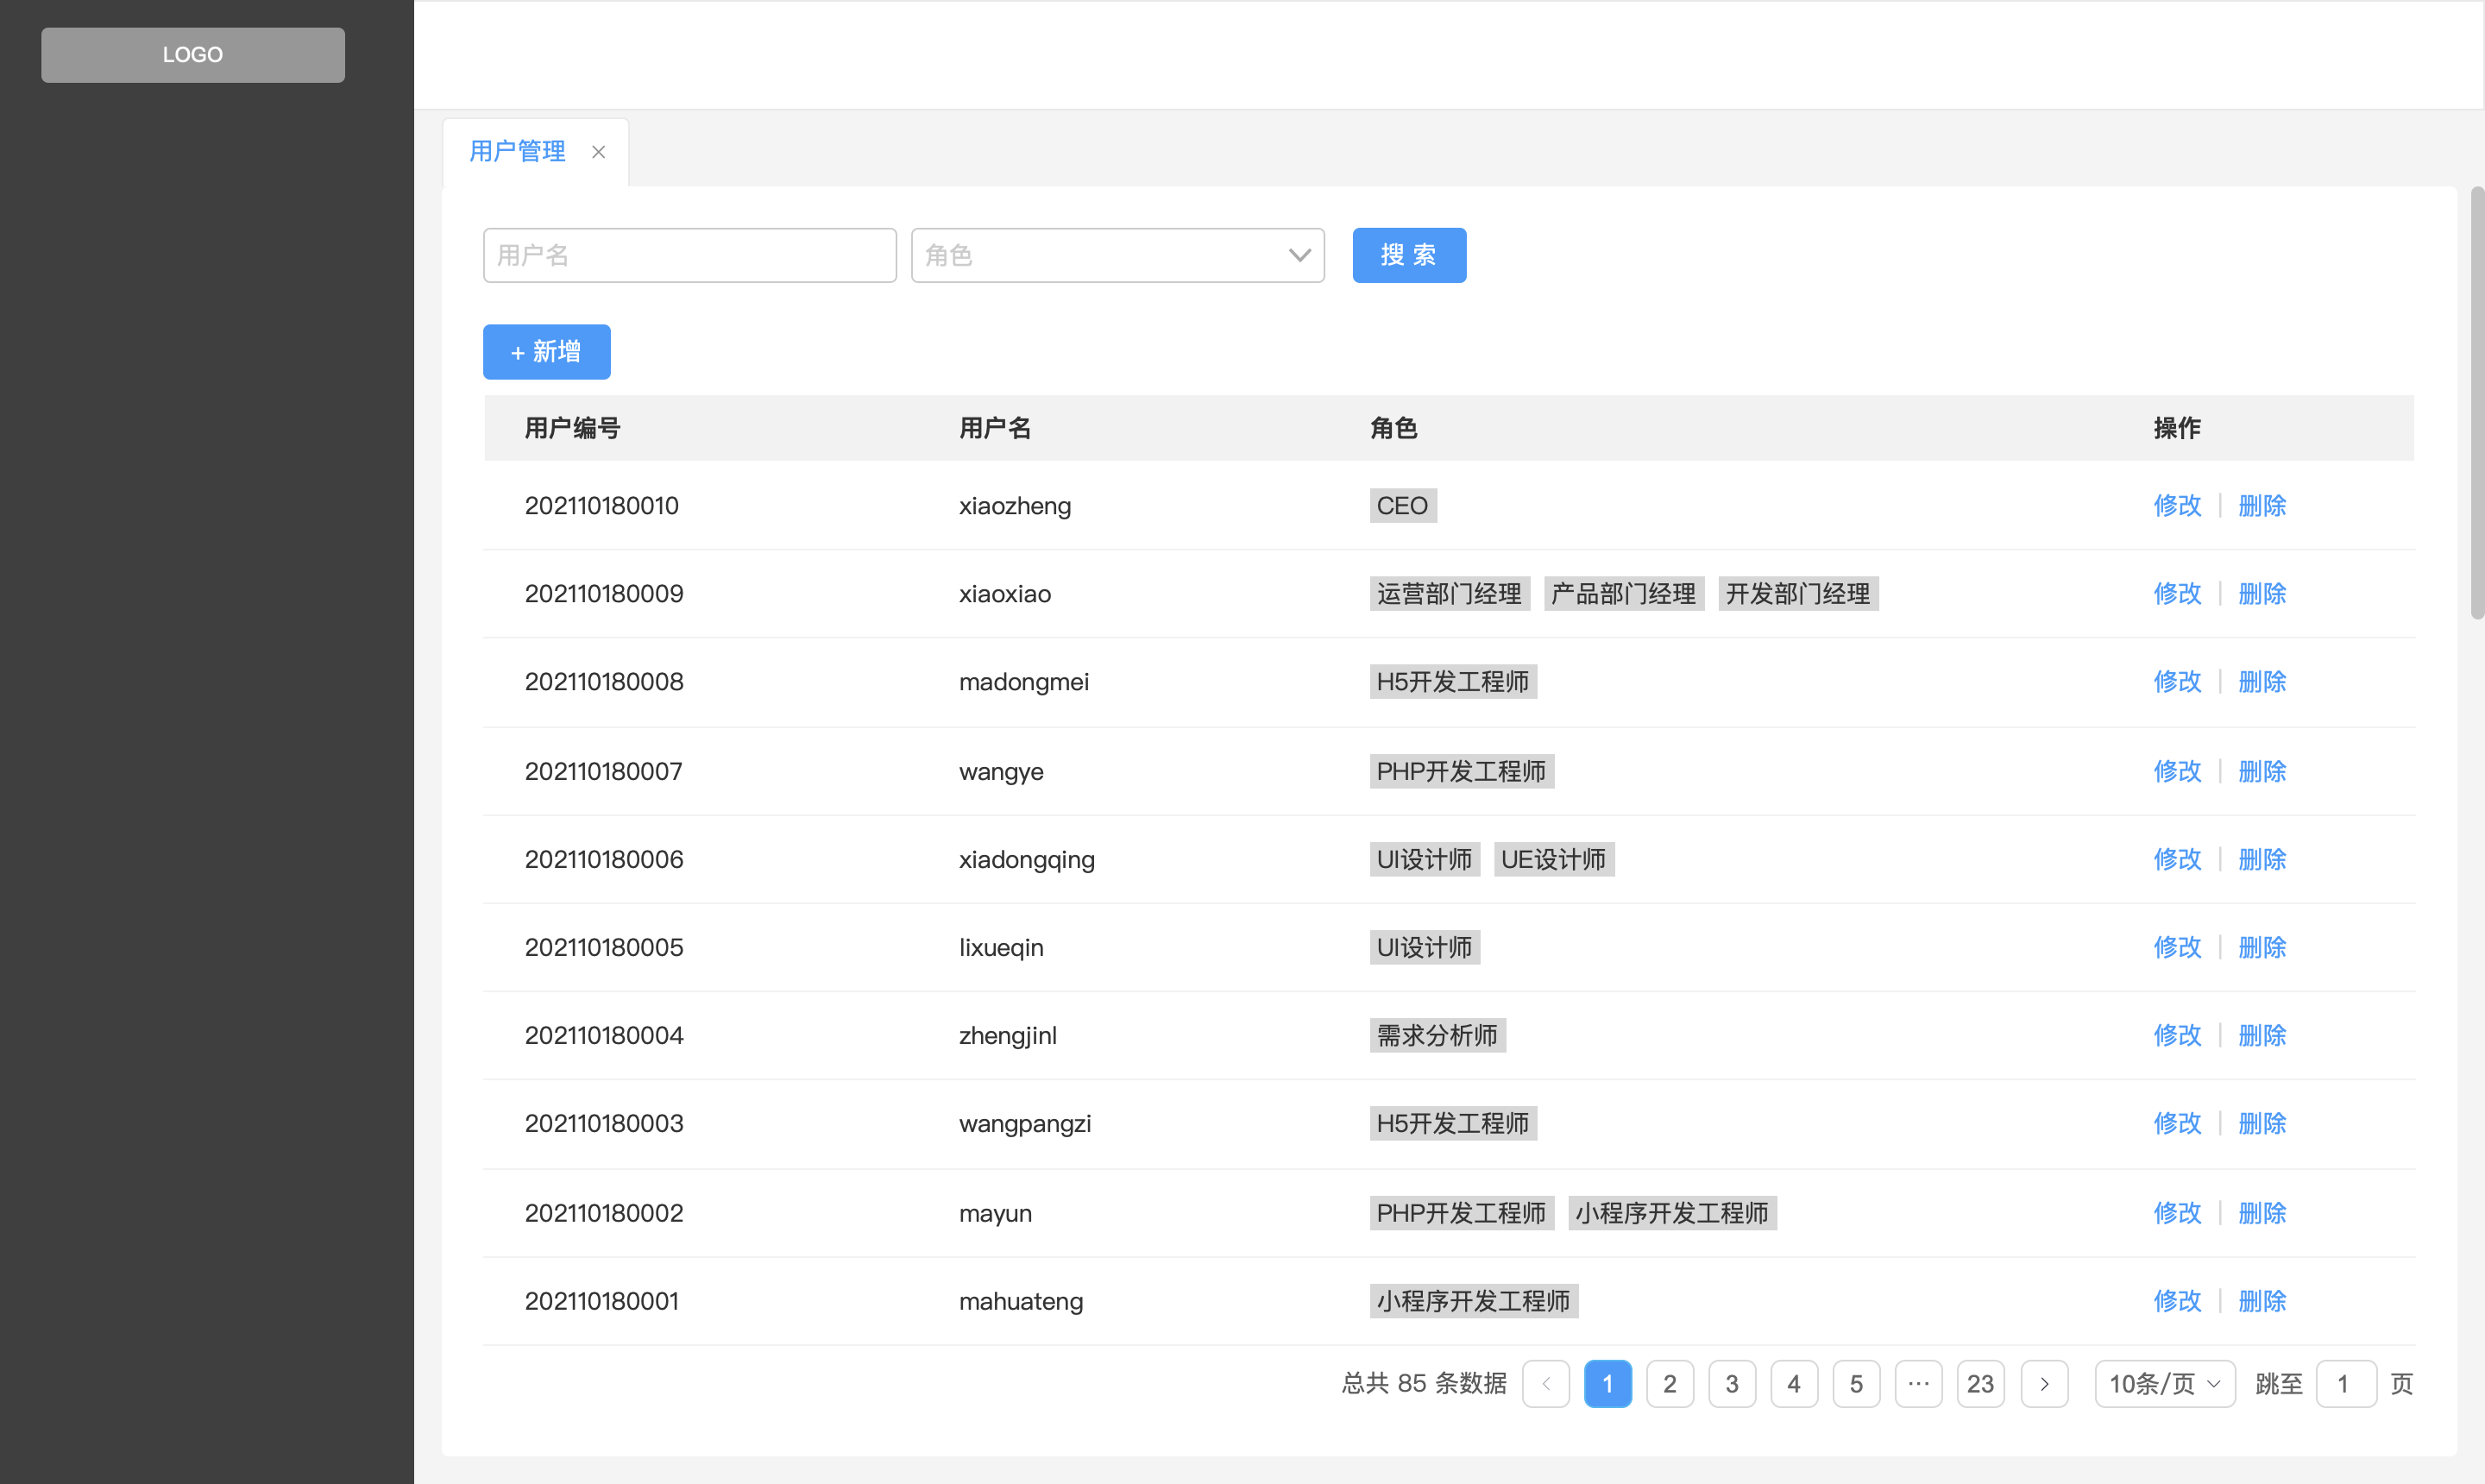Image resolution: width=2485 pixels, height=1484 pixels.
Task: Edit user xiaozheng via 修改
Action: 2177,505
